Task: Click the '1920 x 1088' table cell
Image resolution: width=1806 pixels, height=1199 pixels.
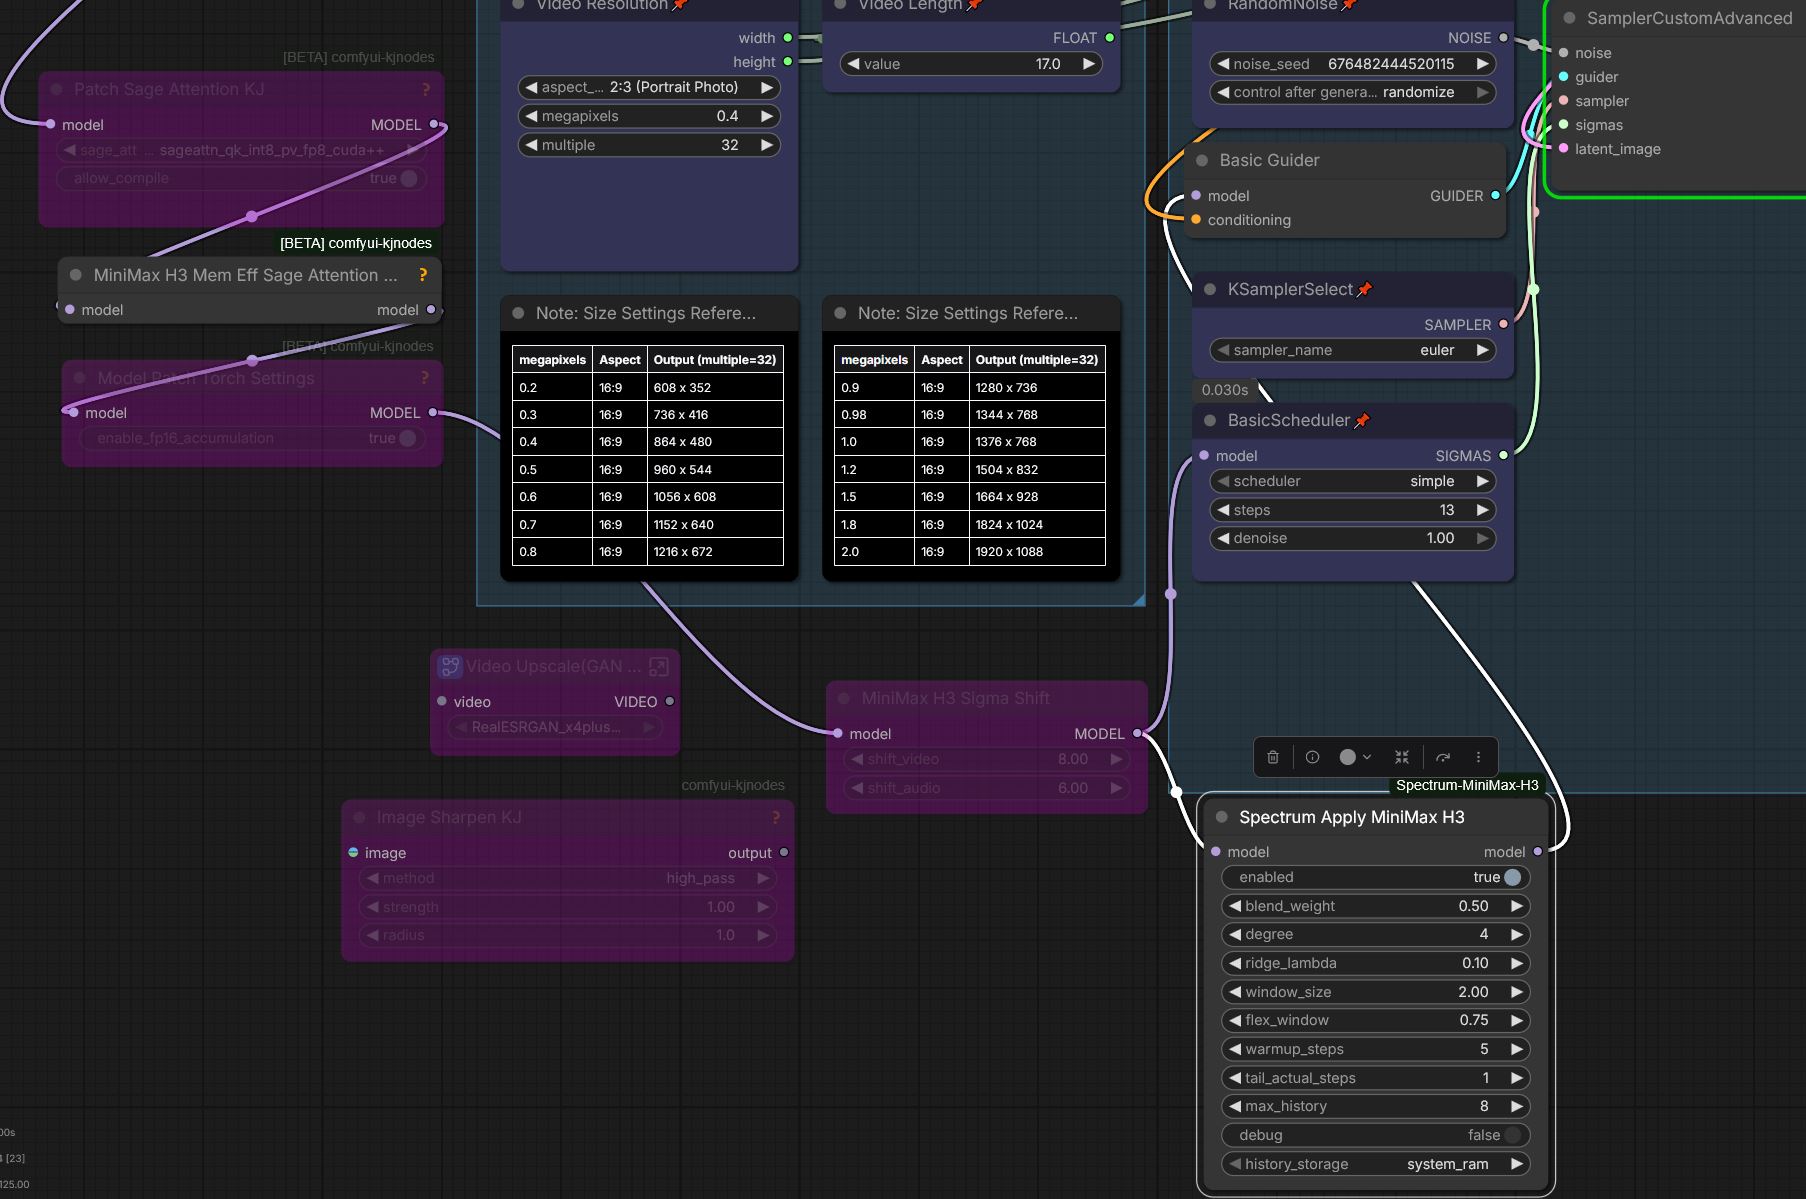Action: click(1037, 552)
